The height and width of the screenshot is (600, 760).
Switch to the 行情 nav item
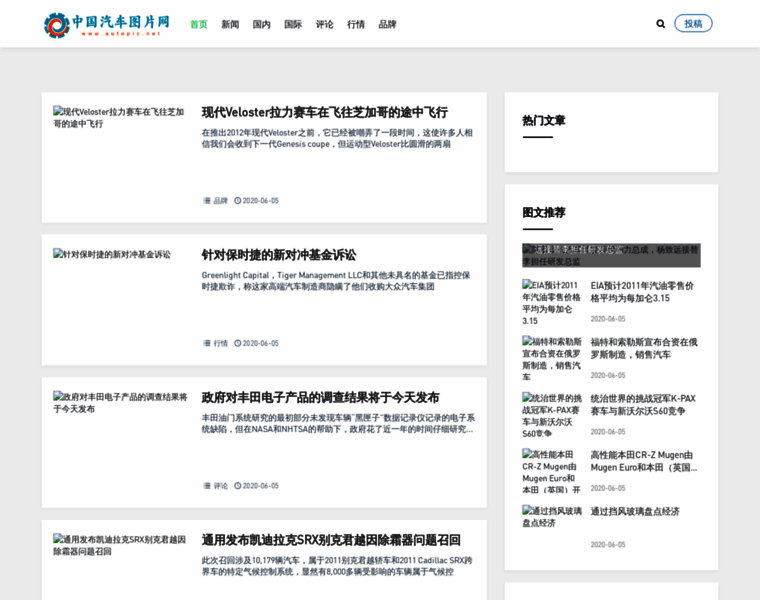pyautogui.click(x=356, y=24)
